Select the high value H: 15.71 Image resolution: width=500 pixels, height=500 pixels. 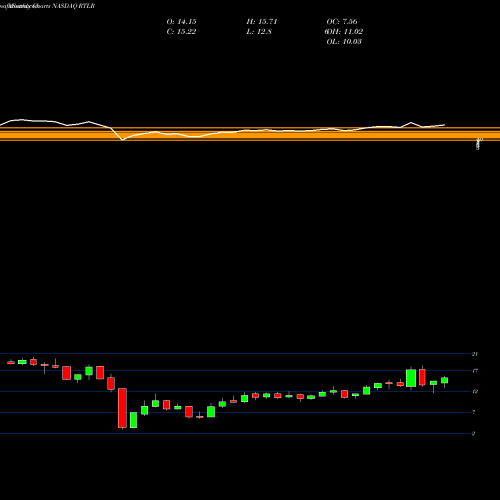pyautogui.click(x=262, y=22)
